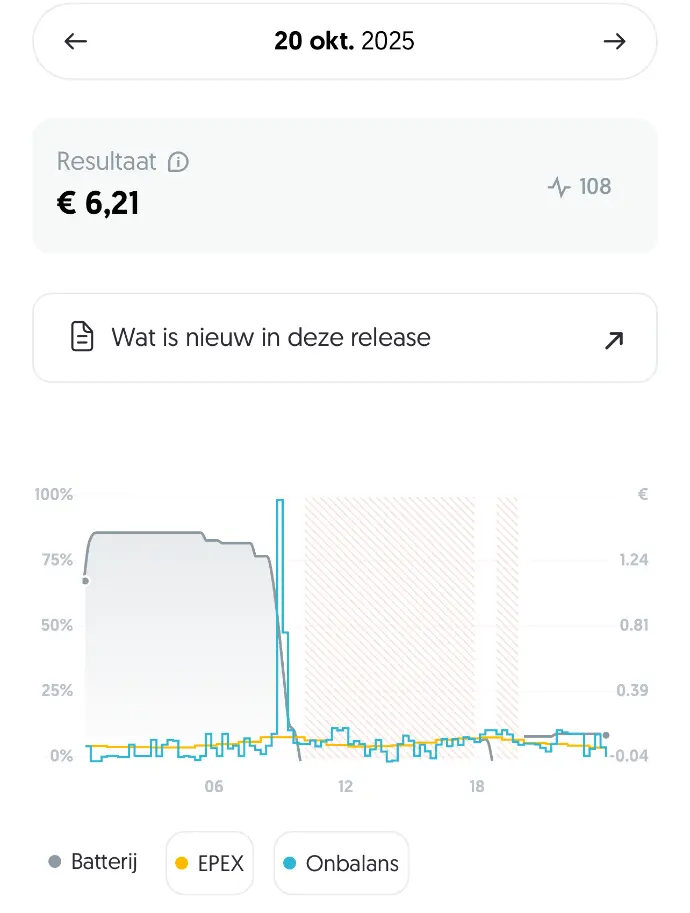The image size is (690, 913).
Task: Toggle the EPEX series in the legend
Action: [x=210, y=862]
